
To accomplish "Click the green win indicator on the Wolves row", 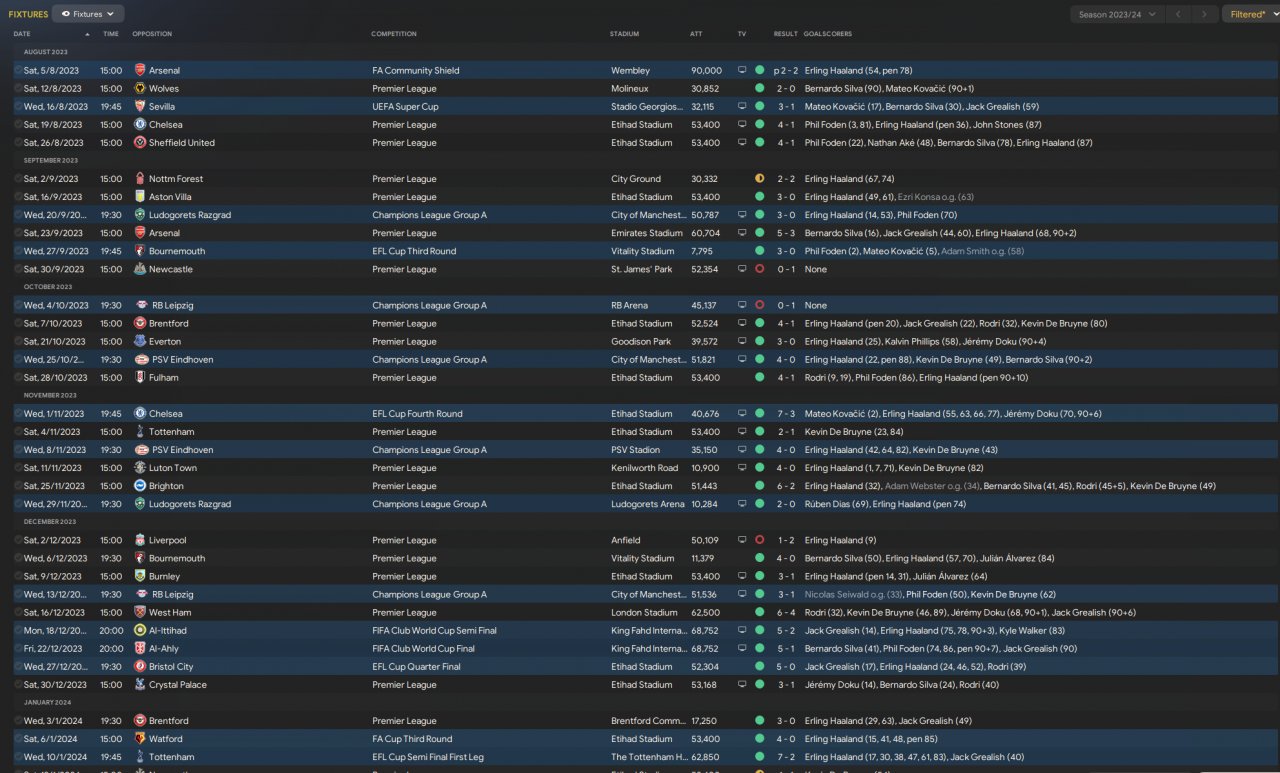I will point(760,89).
